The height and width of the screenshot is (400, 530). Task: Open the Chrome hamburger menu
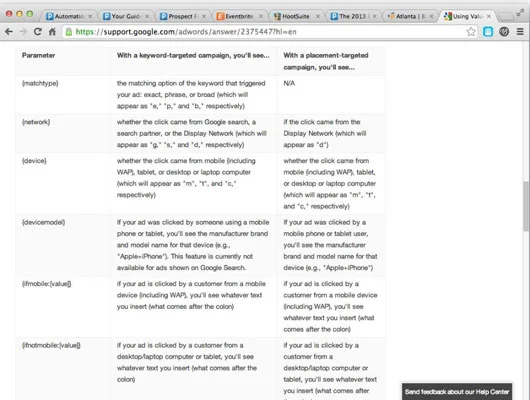tap(520, 32)
